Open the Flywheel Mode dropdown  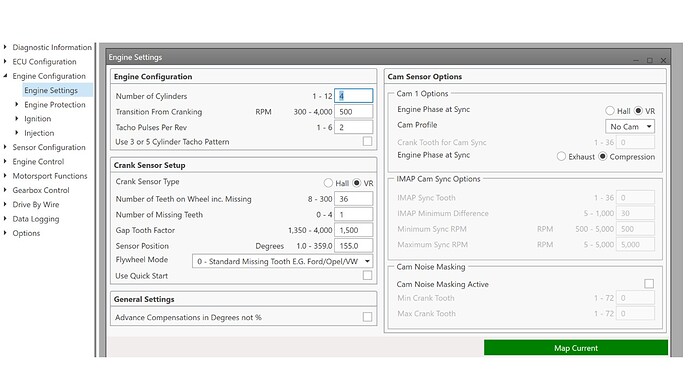pyautogui.click(x=283, y=261)
